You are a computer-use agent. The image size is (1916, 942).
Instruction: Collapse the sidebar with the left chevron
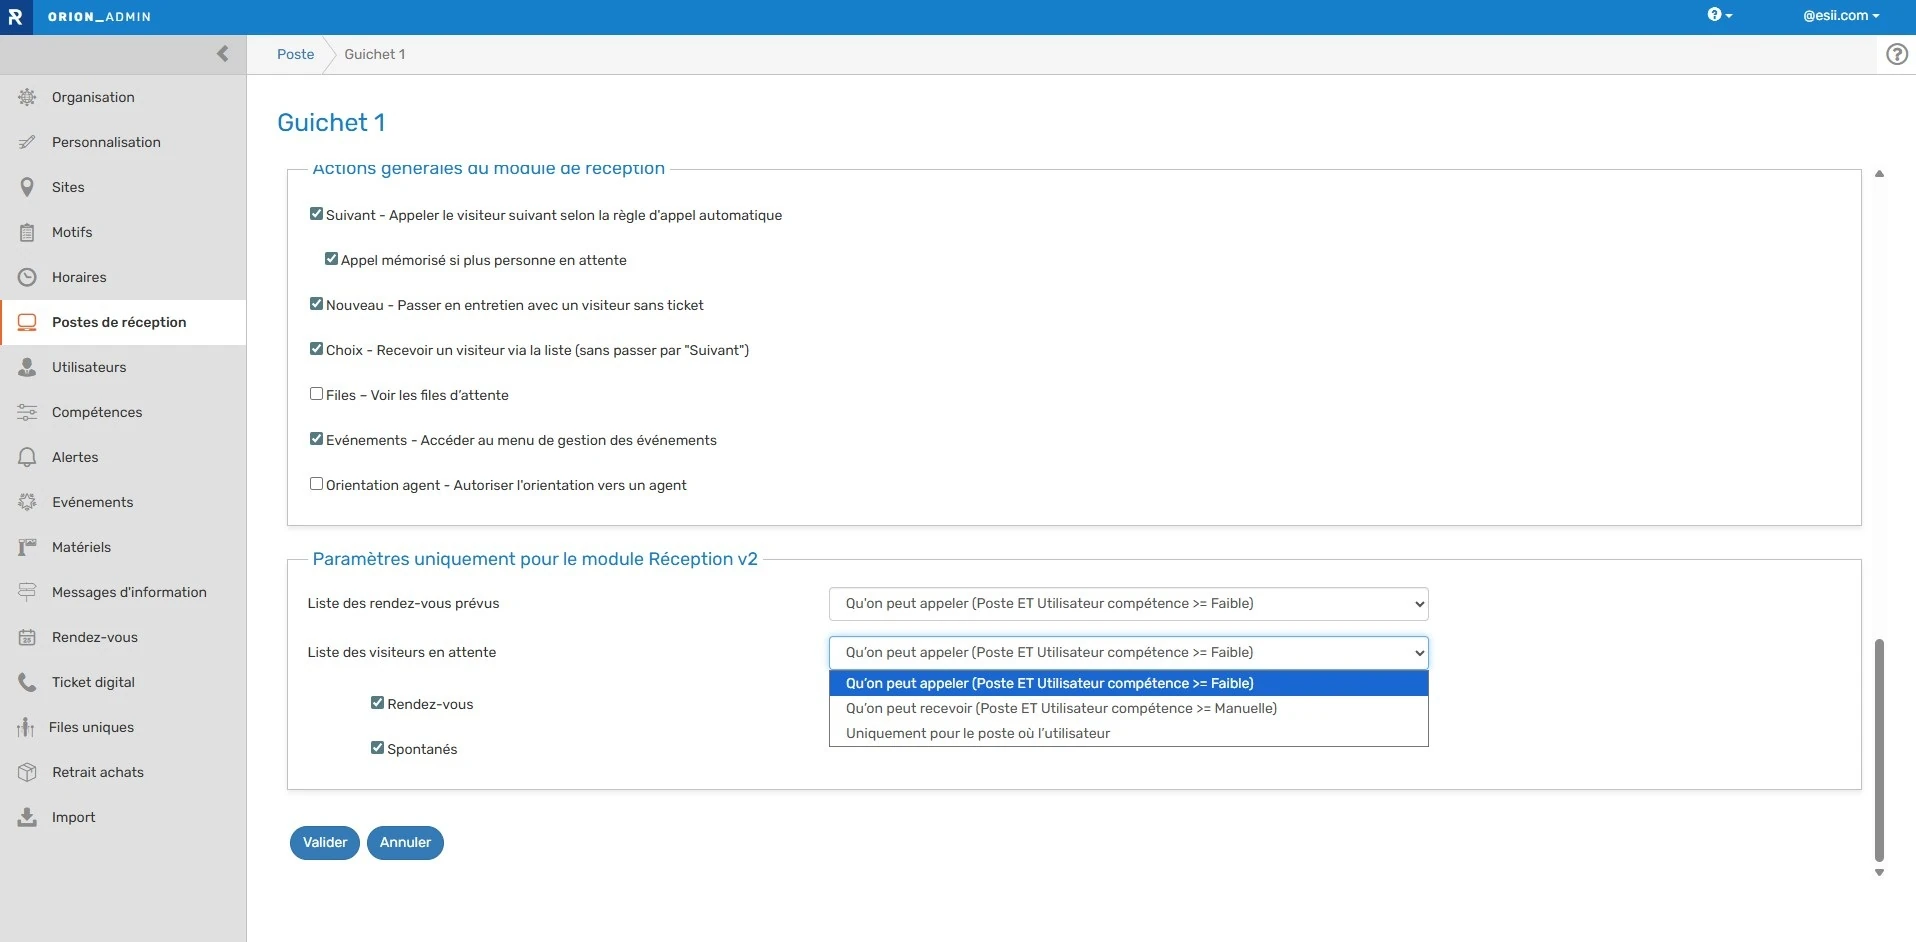tap(222, 54)
